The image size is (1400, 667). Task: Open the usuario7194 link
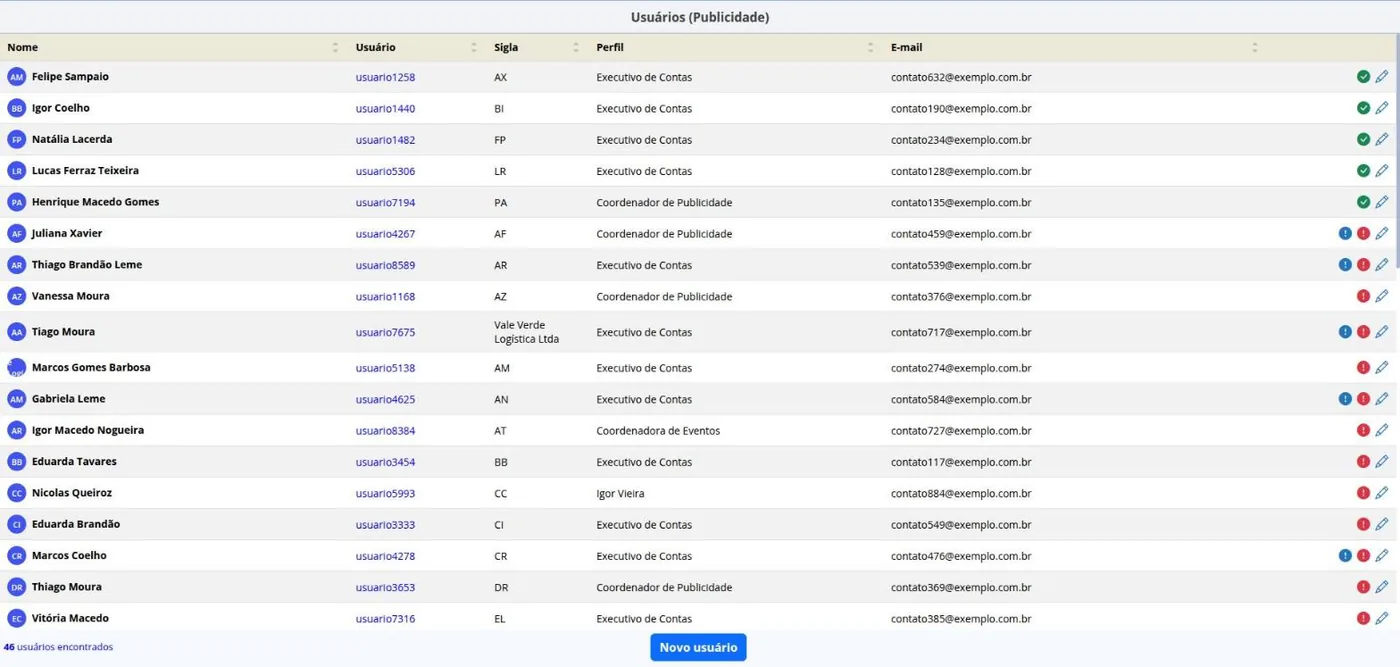[385, 202]
